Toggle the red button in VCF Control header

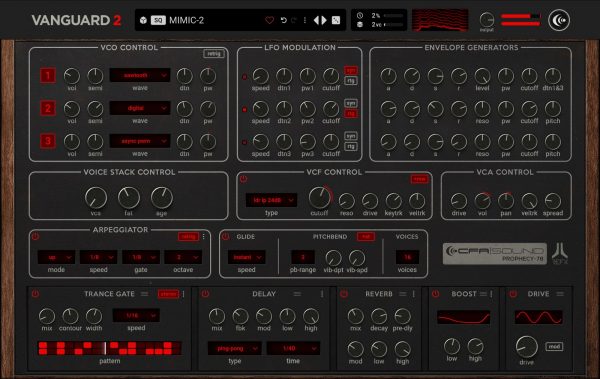point(419,179)
